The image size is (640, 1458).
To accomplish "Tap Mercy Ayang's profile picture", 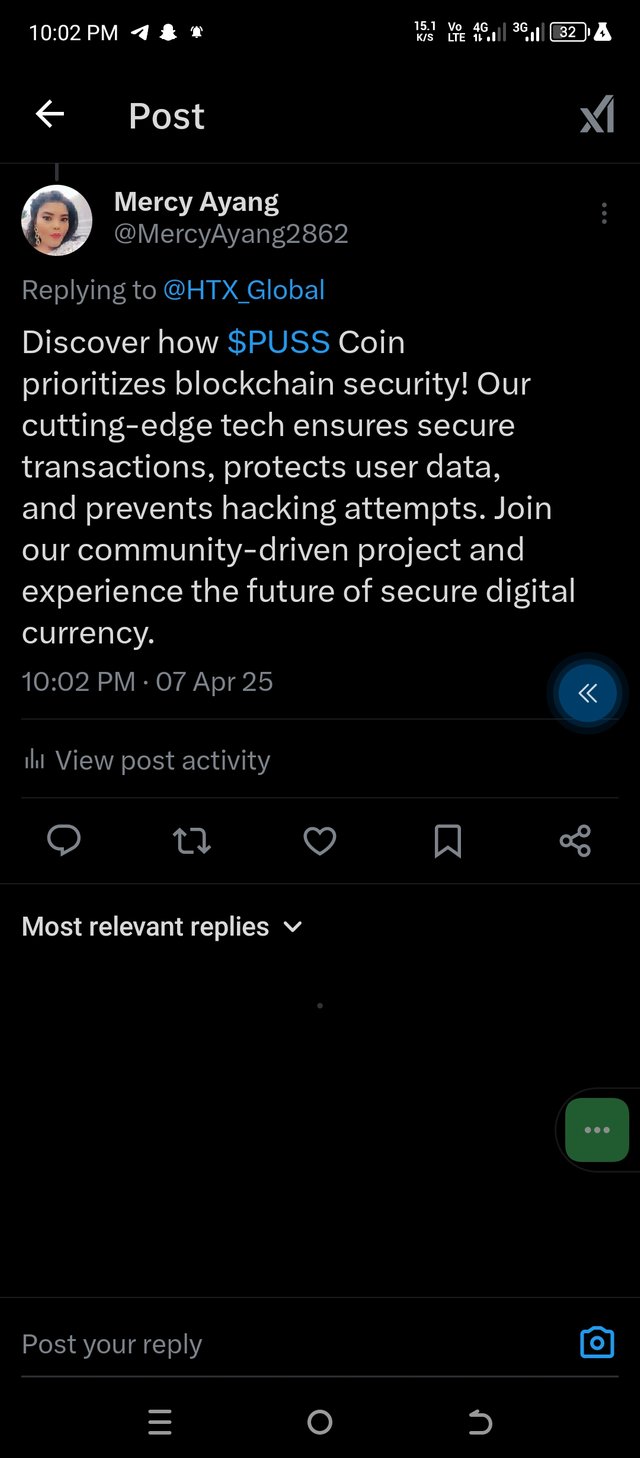I will 57,220.
